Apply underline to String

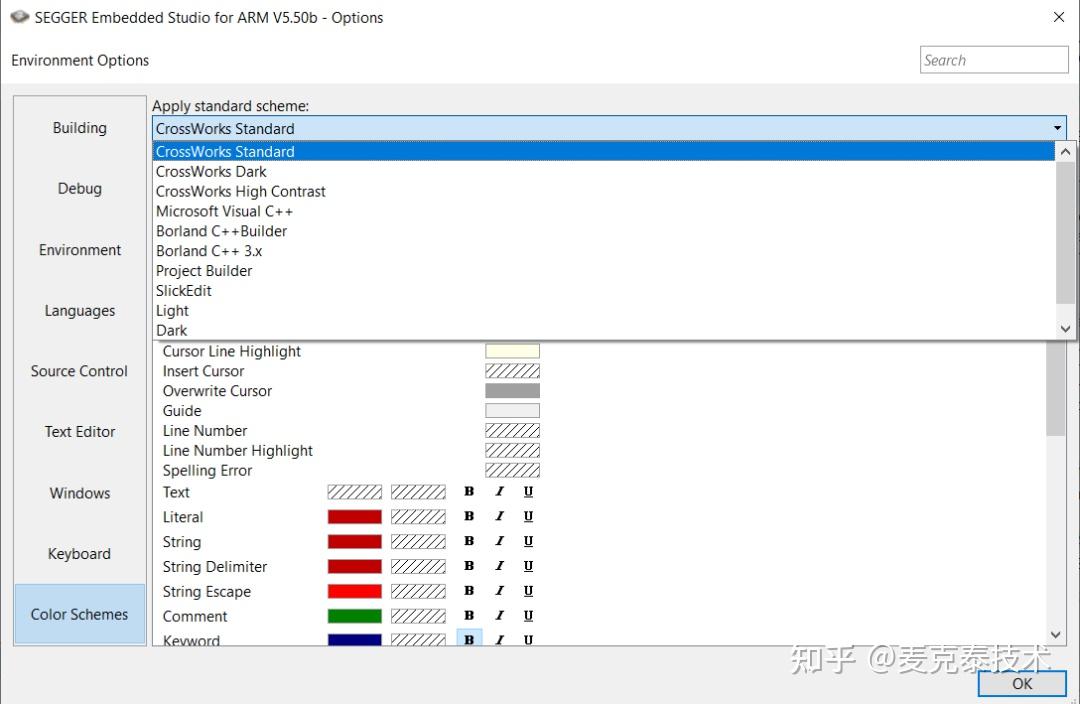(528, 541)
